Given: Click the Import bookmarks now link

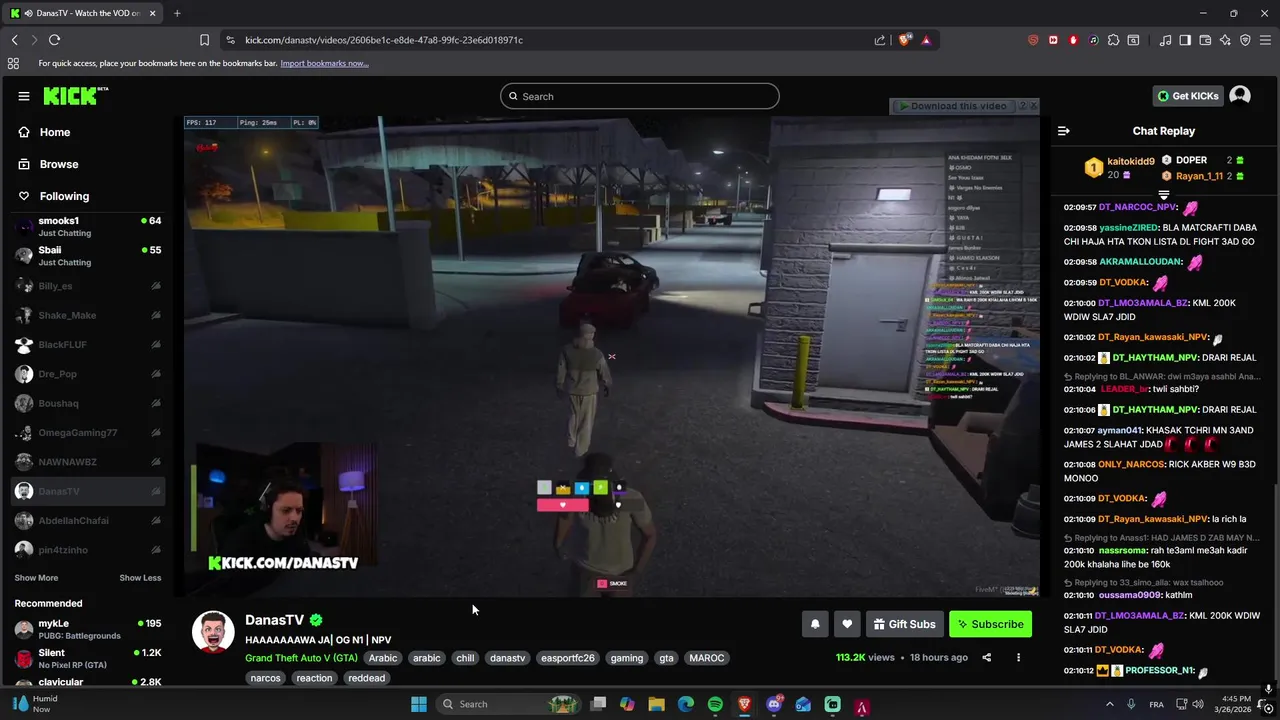Looking at the screenshot, I should click(324, 63).
